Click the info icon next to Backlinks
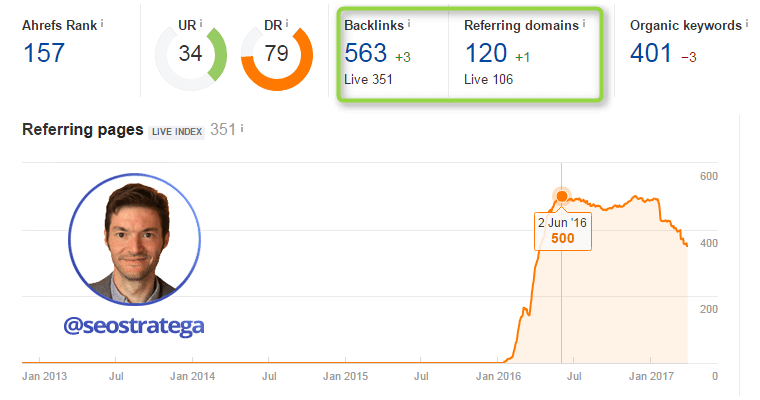 409,23
